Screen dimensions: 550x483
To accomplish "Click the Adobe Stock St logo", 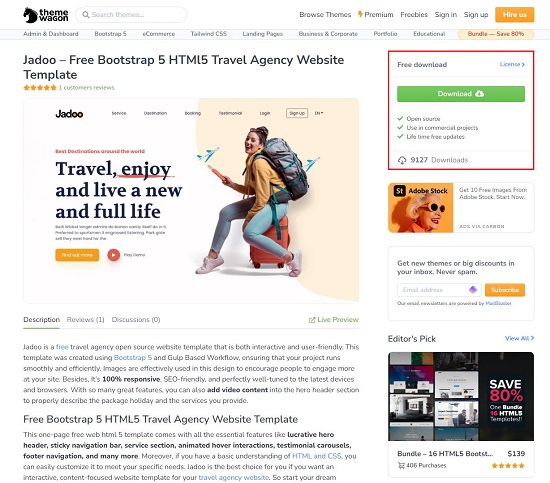I will tap(399, 191).
